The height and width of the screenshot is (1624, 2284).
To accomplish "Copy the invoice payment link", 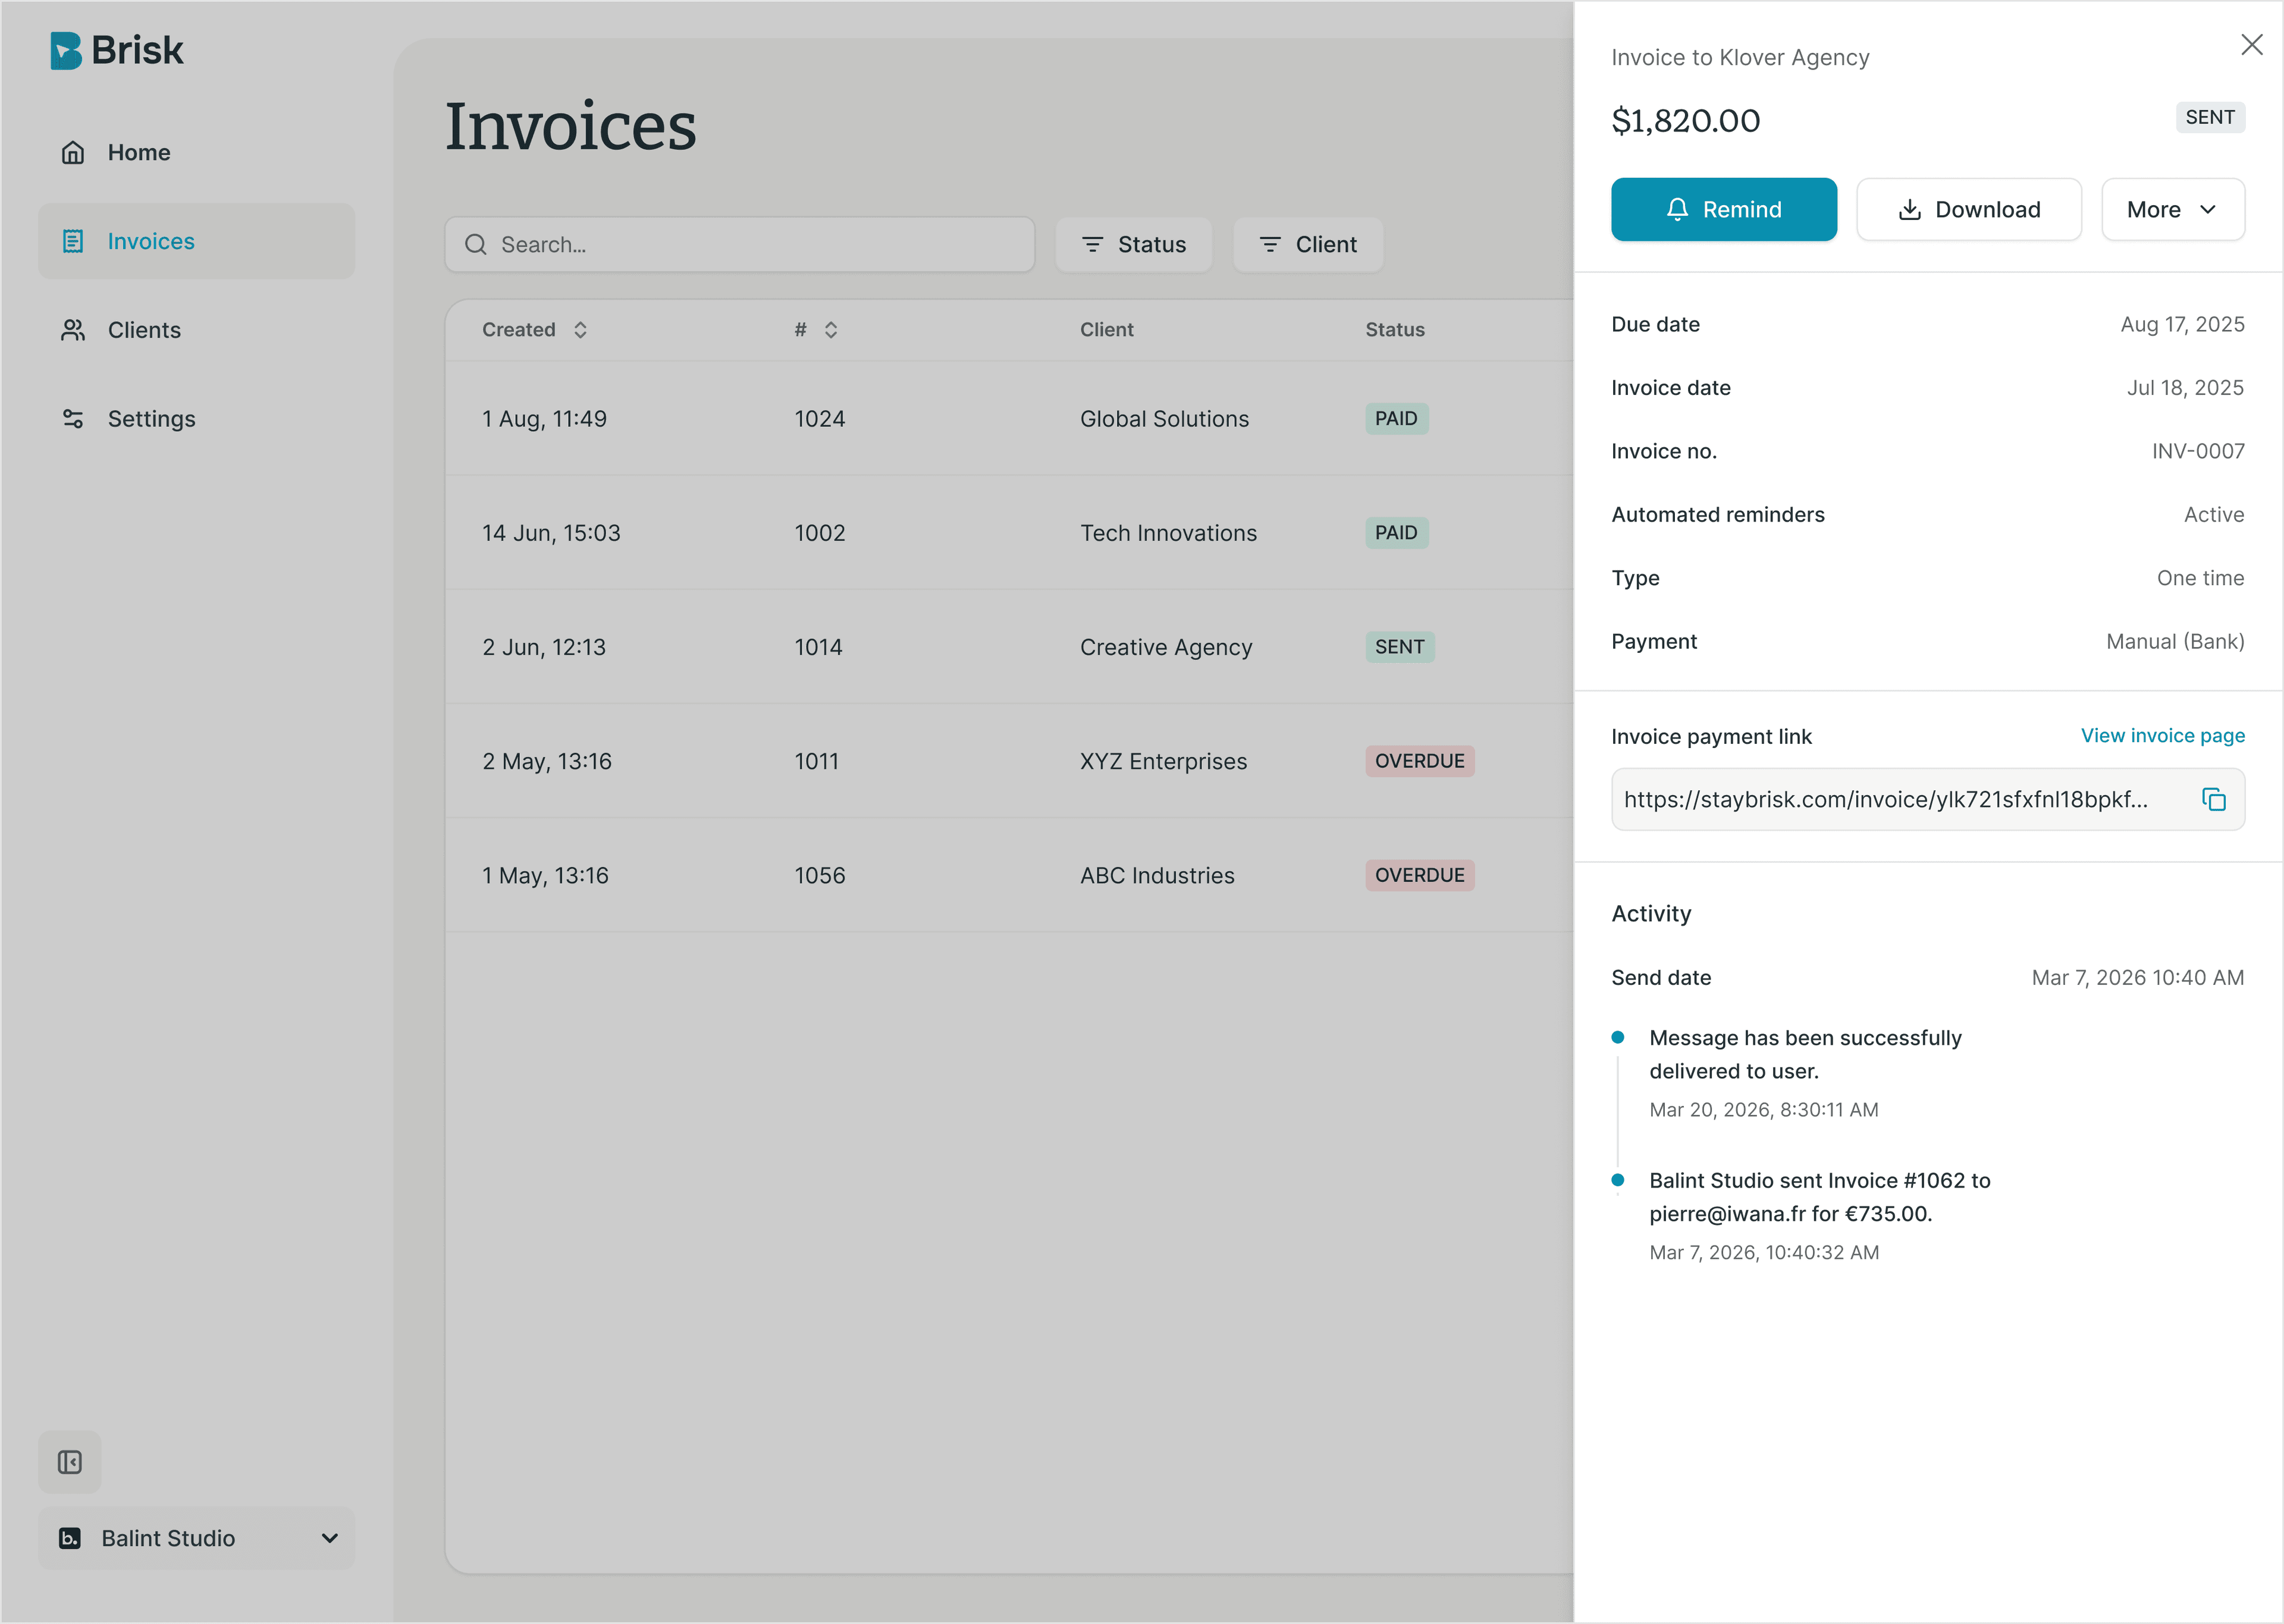I will pos(2214,799).
